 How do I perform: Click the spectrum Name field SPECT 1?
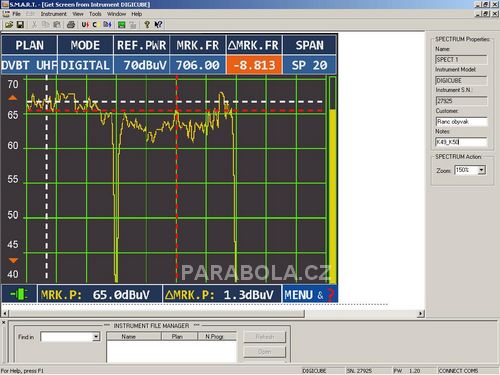pos(461,60)
